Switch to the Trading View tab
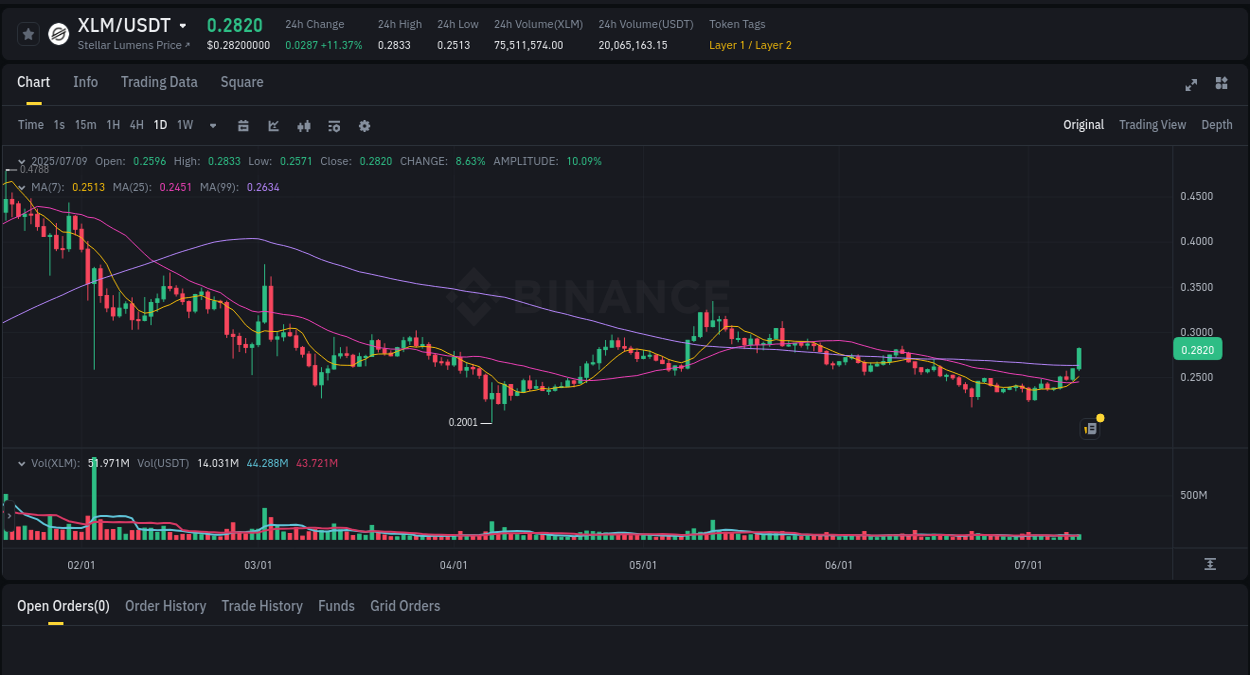Image resolution: width=1250 pixels, height=675 pixels. [1152, 124]
